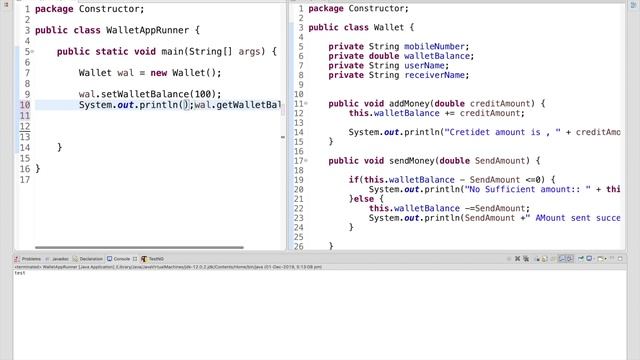Image resolution: width=640 pixels, height=360 pixels.
Task: Maximize the console panel view
Action: coord(620,259)
